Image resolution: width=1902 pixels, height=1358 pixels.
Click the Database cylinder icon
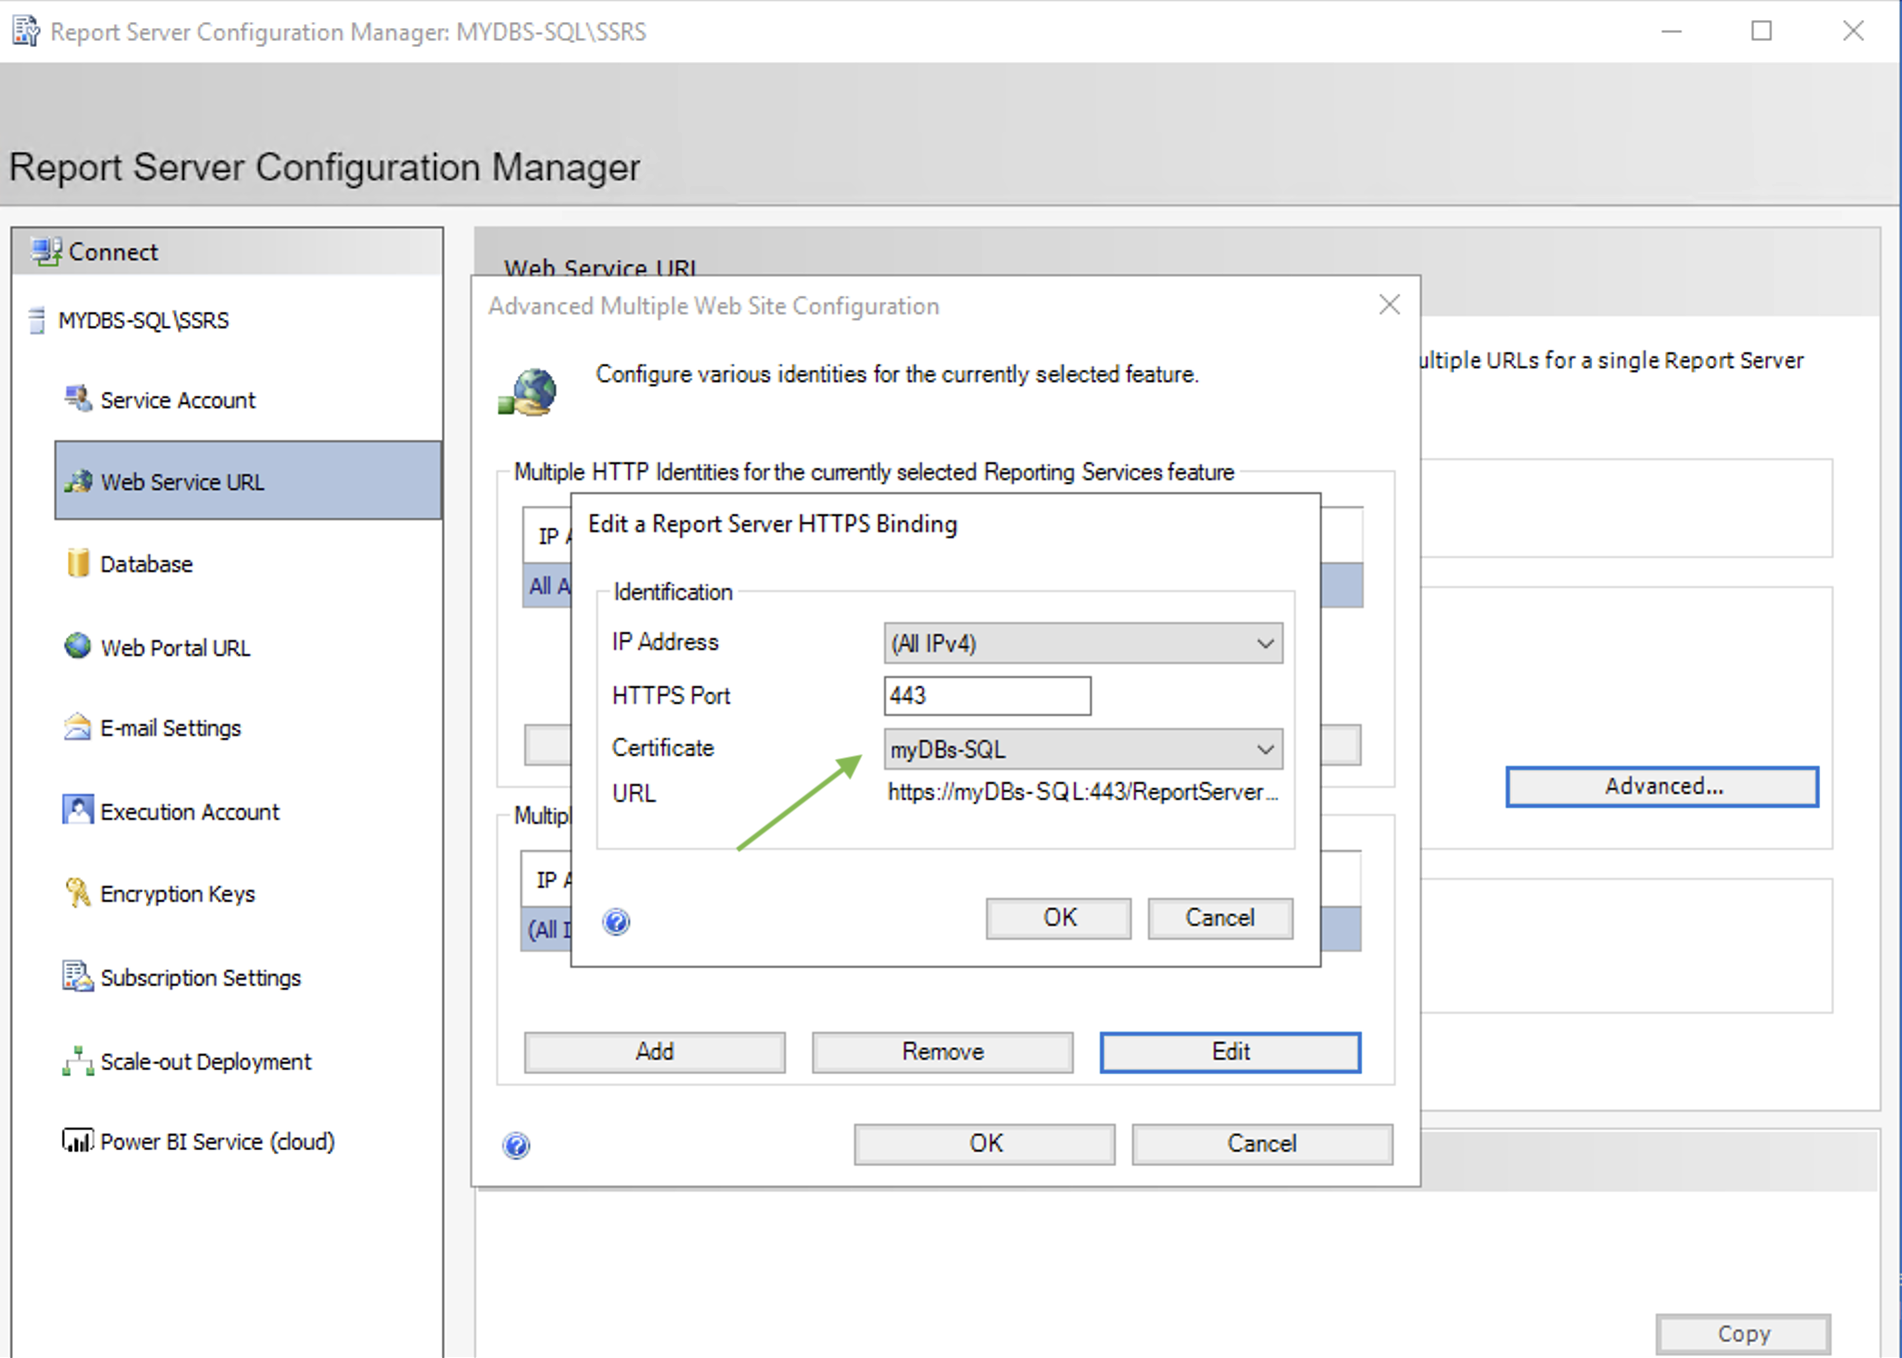(78, 563)
